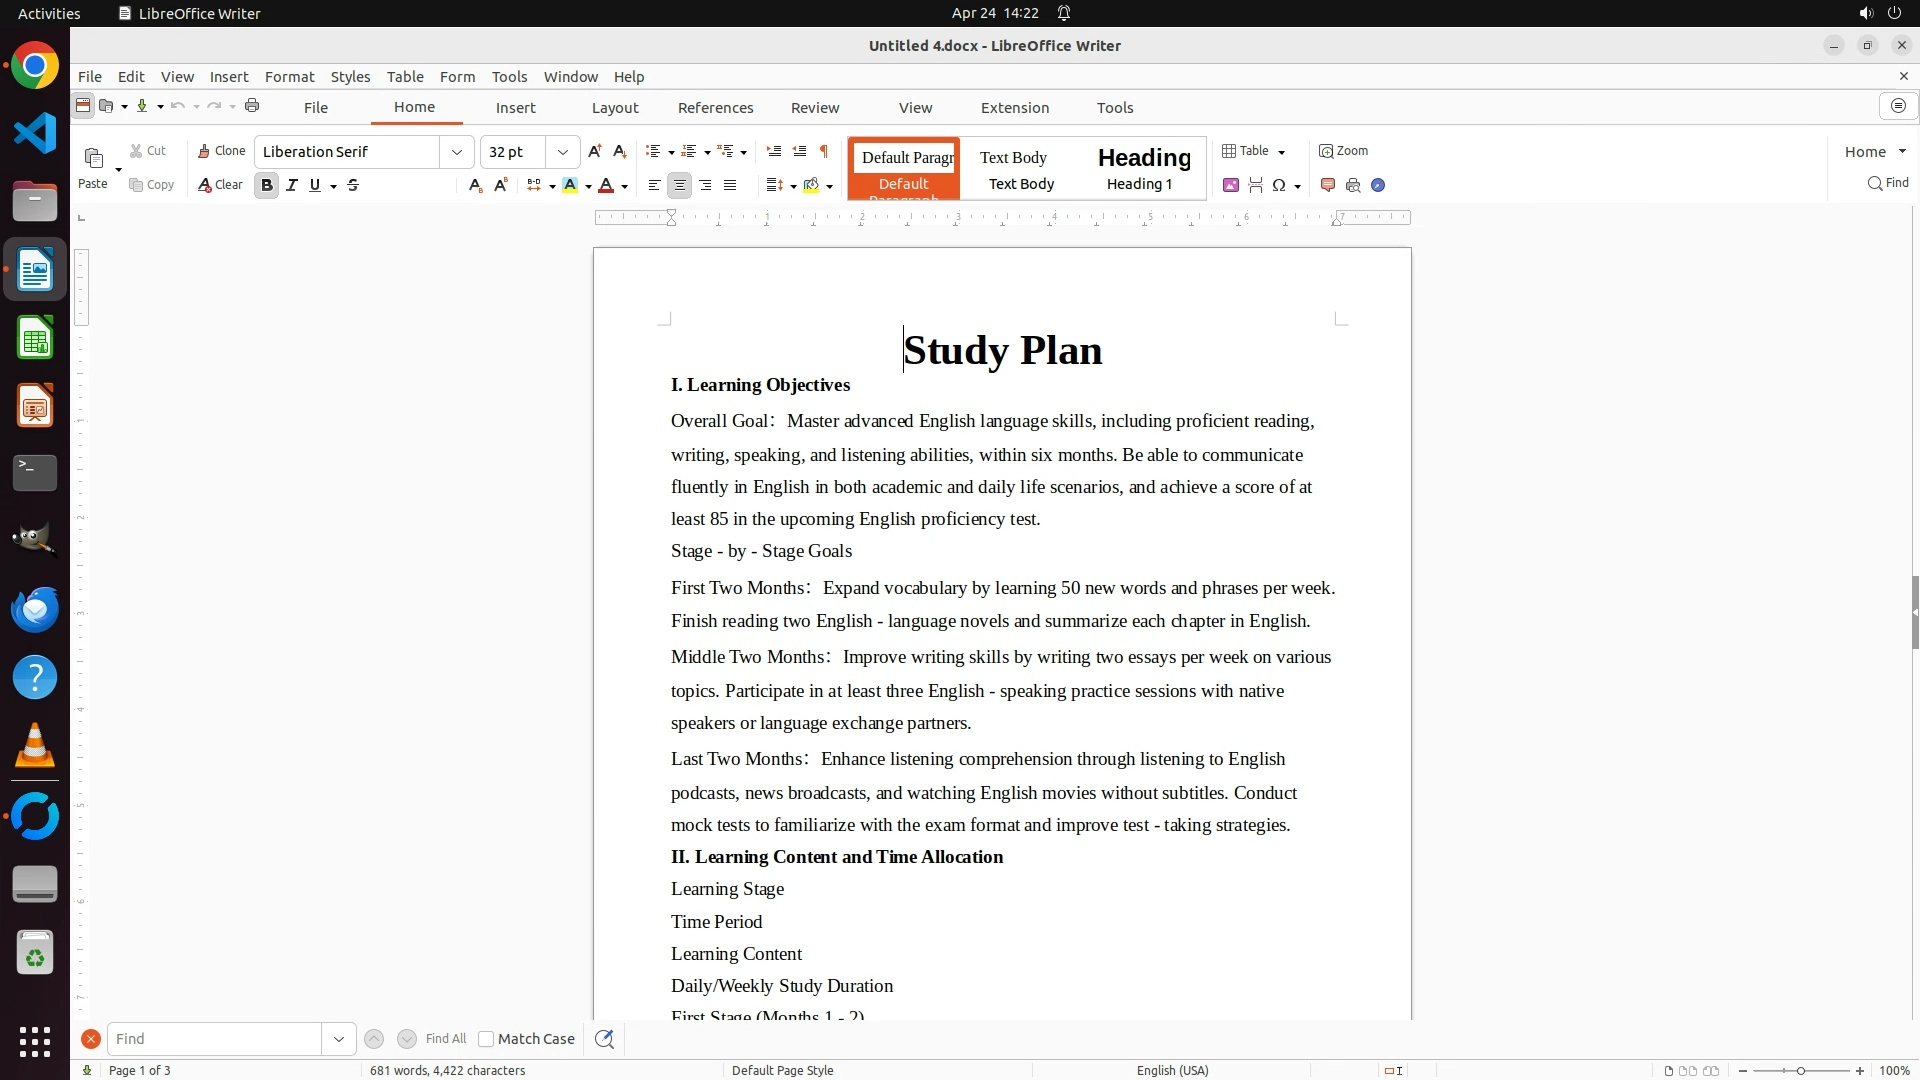Click Subscript icon

tap(475, 185)
